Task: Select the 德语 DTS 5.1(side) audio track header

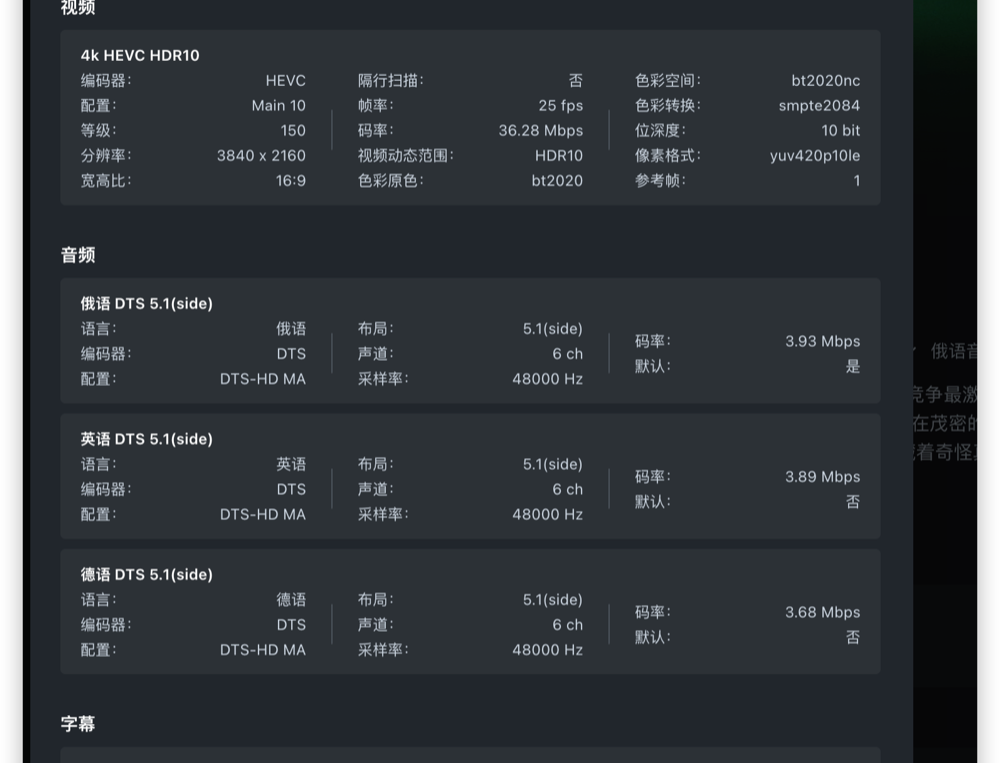Action: (147, 574)
